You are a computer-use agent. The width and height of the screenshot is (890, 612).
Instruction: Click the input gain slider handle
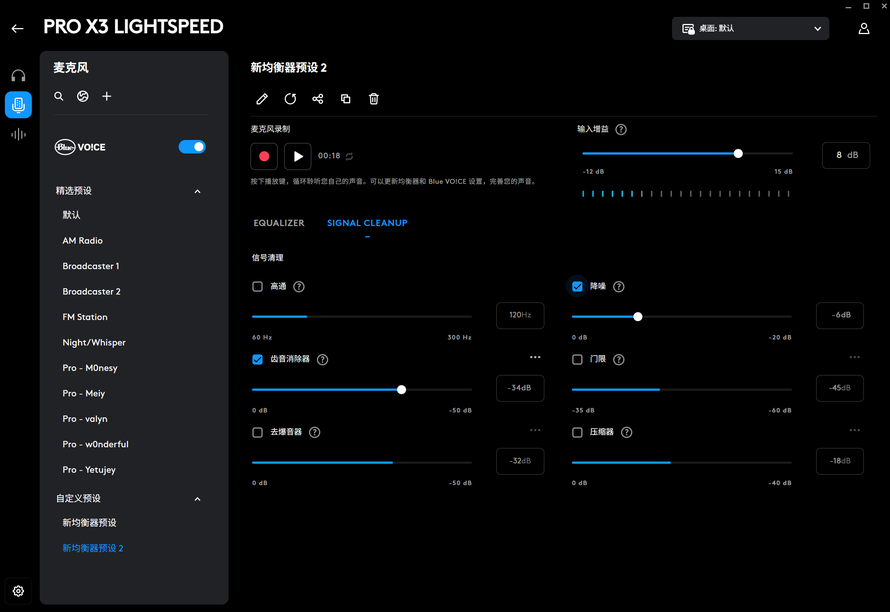tap(738, 153)
